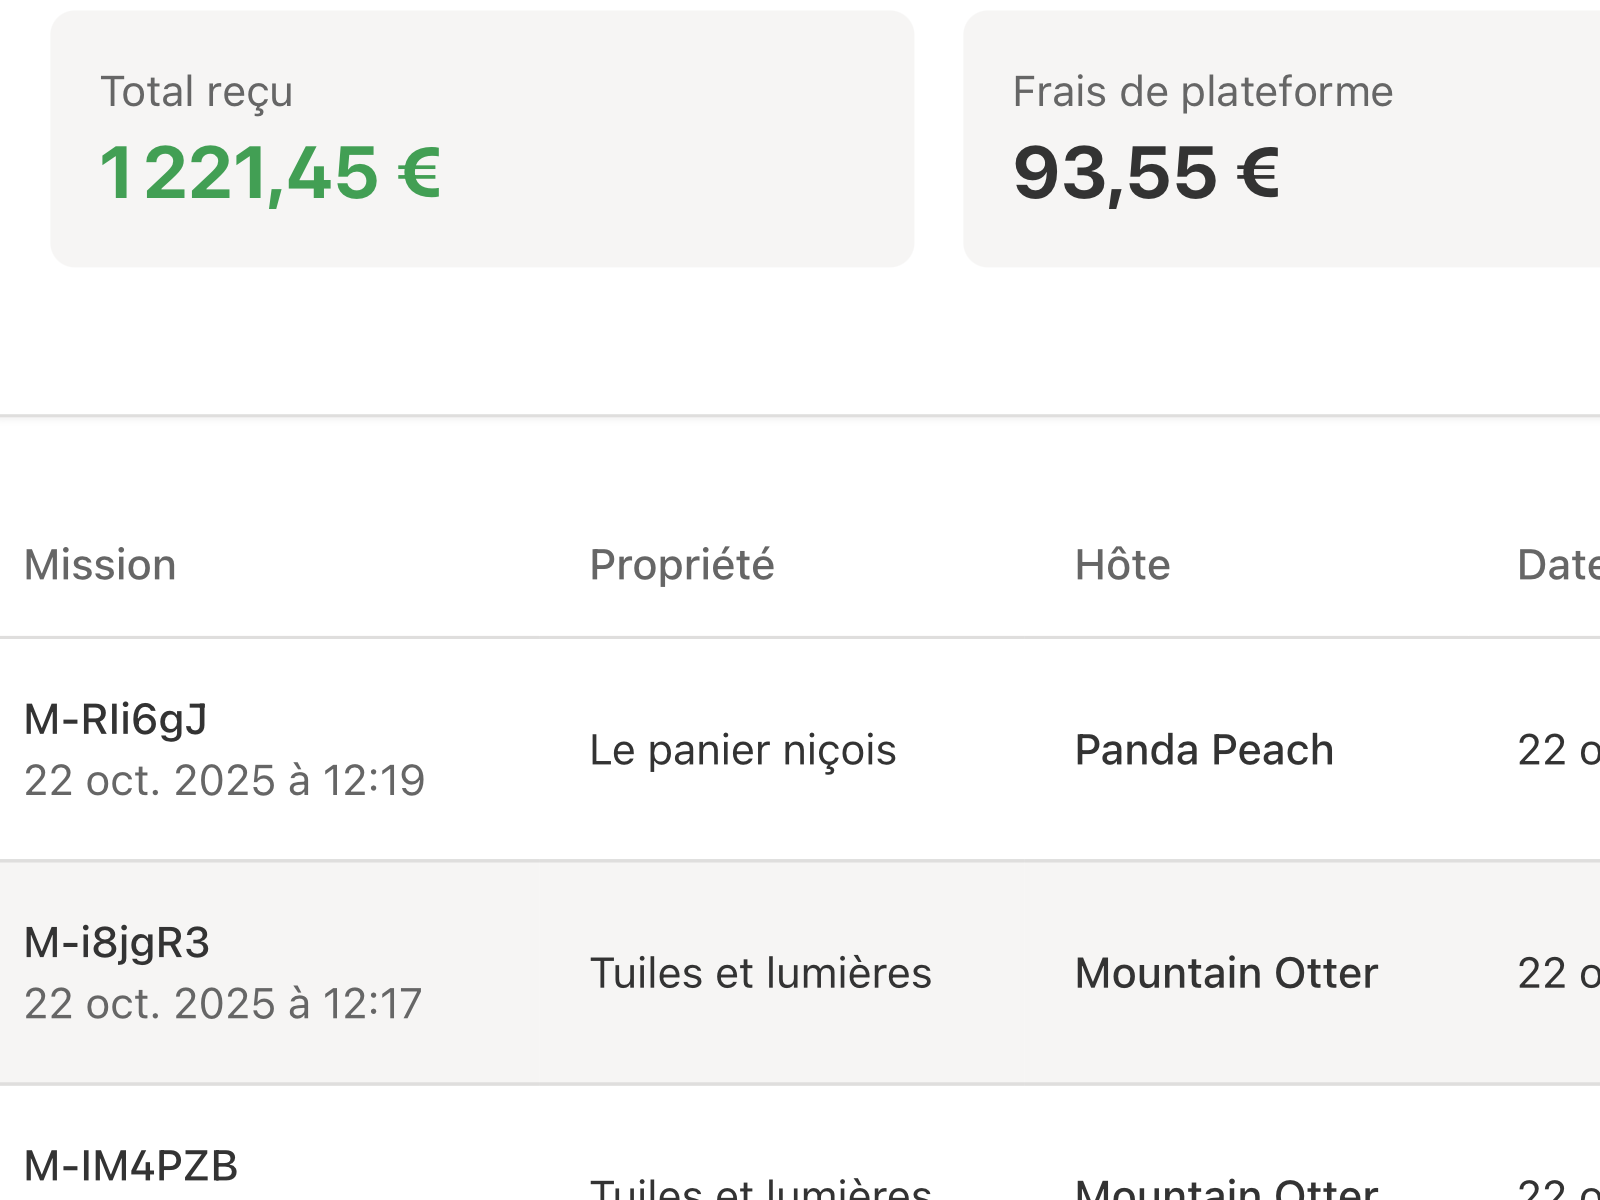Select the first table row for Panda Peach

coord(800,749)
